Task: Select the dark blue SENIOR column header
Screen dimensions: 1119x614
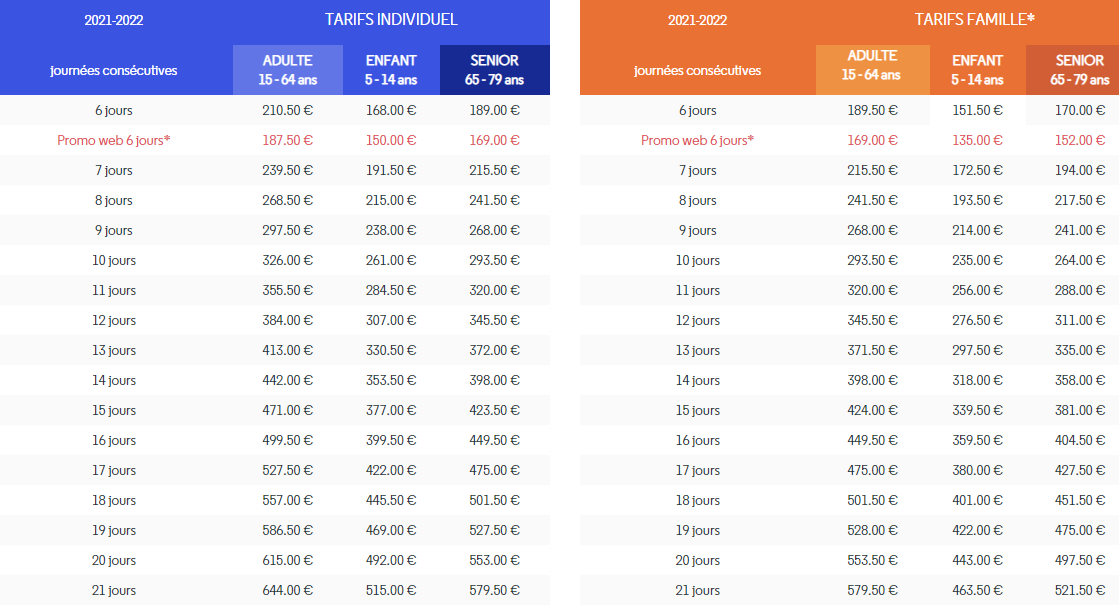Action: click(494, 70)
